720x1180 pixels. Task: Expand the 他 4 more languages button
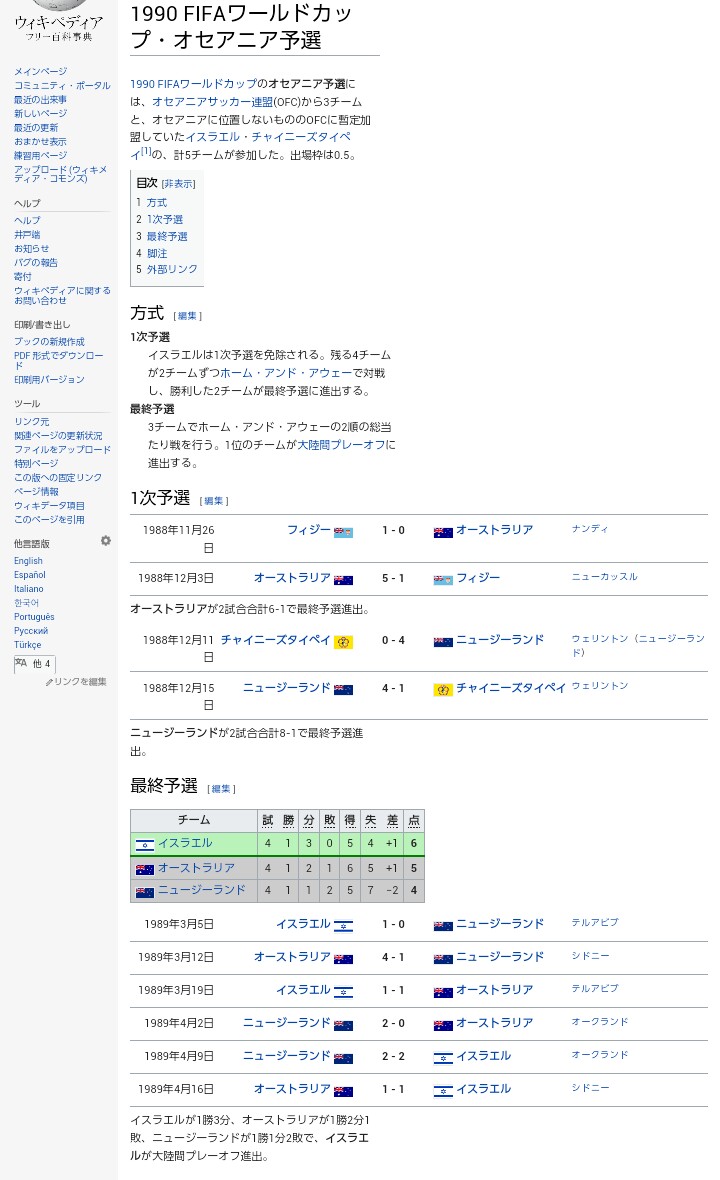pos(35,664)
